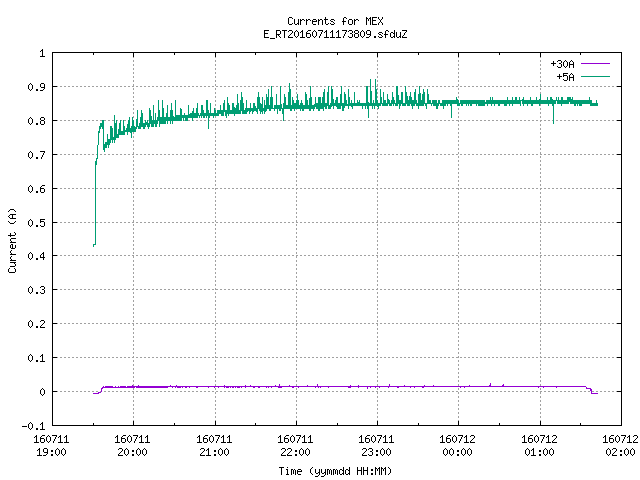Click the y-axis tick label '0.9'
The image size is (640, 480).
36,87
